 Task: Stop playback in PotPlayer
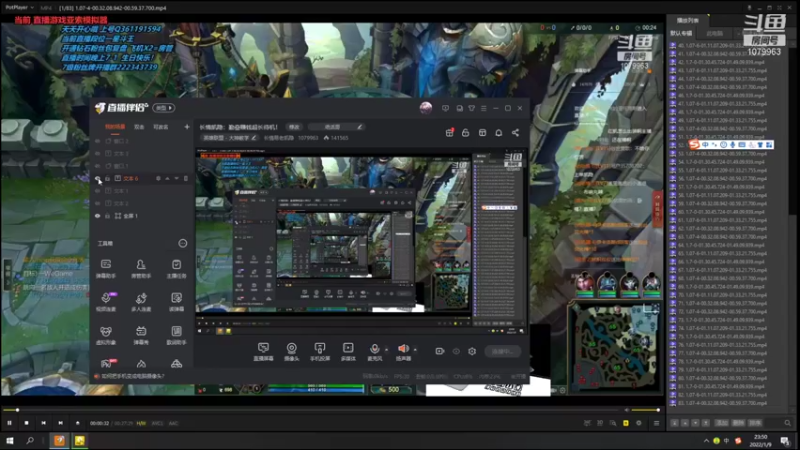pyautogui.click(x=27, y=423)
